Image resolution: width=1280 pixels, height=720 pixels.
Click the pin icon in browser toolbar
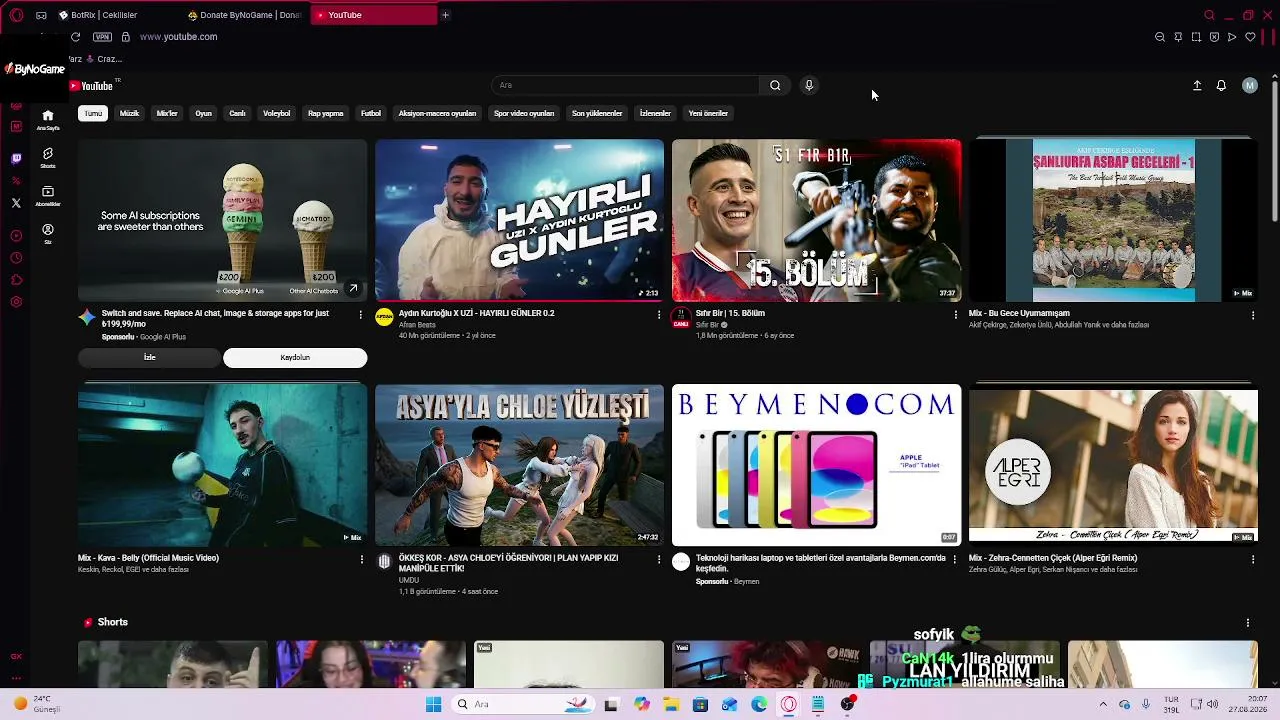1178,37
